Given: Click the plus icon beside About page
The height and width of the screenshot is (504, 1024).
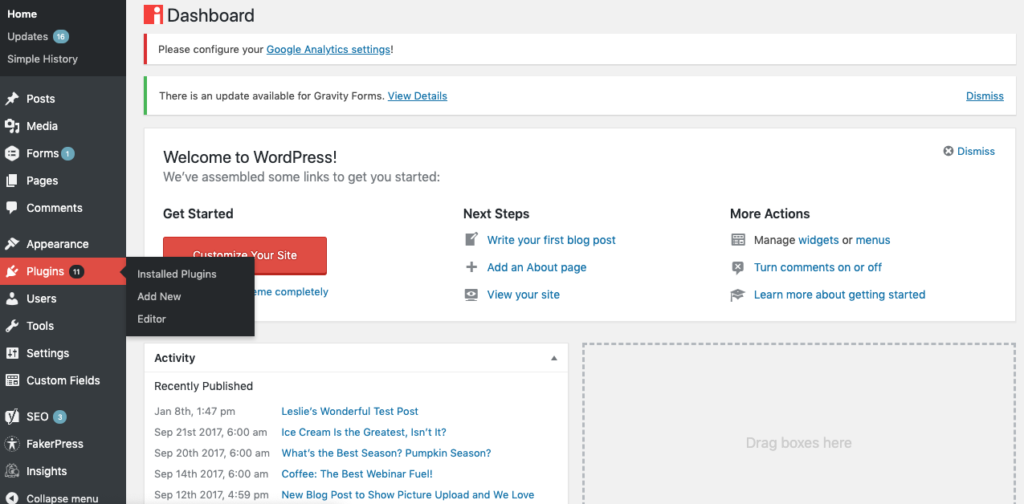Looking at the screenshot, I should (x=471, y=267).
